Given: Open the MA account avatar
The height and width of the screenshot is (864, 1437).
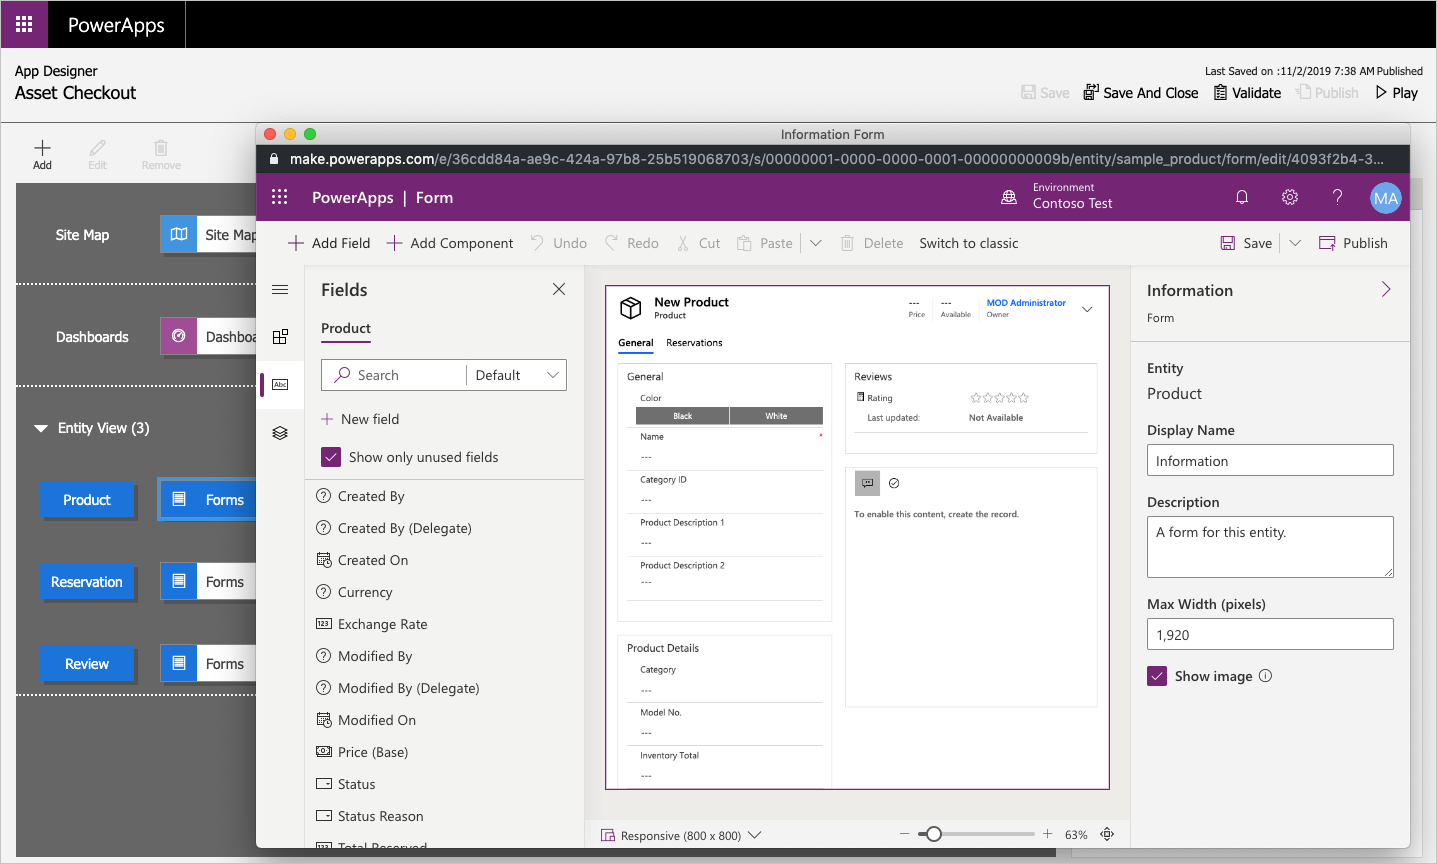Looking at the screenshot, I should click(1385, 198).
